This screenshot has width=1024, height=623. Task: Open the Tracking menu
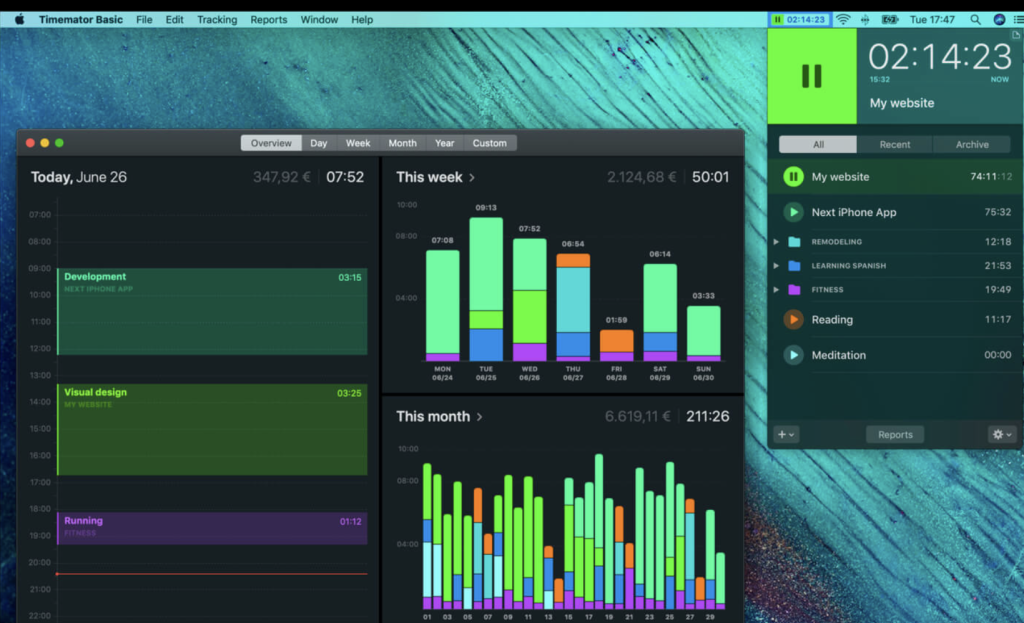[x=217, y=20]
